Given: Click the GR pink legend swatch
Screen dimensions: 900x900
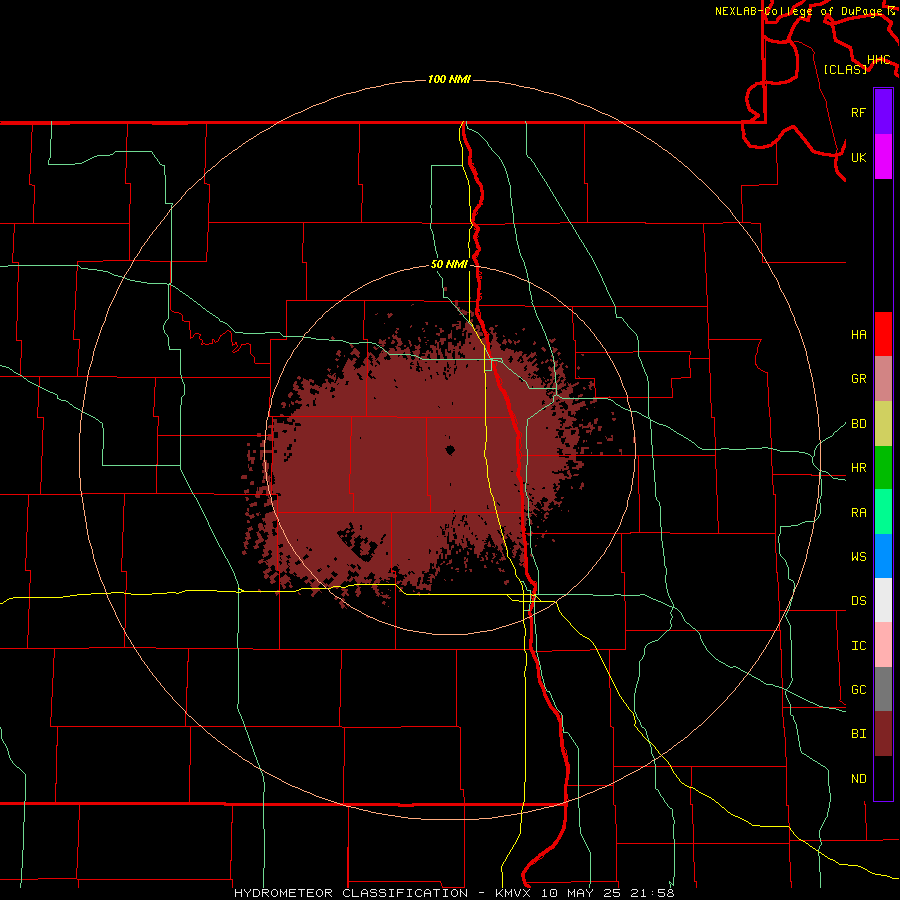Looking at the screenshot, I should (883, 379).
